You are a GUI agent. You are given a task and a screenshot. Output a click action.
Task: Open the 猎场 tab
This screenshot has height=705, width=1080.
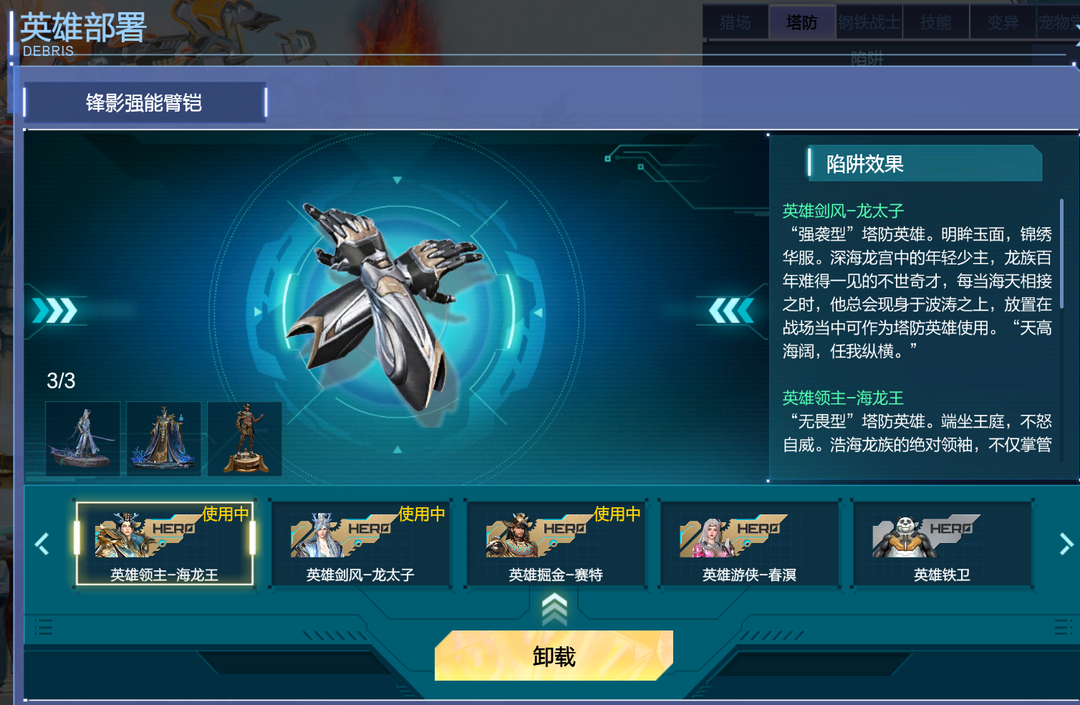click(735, 22)
